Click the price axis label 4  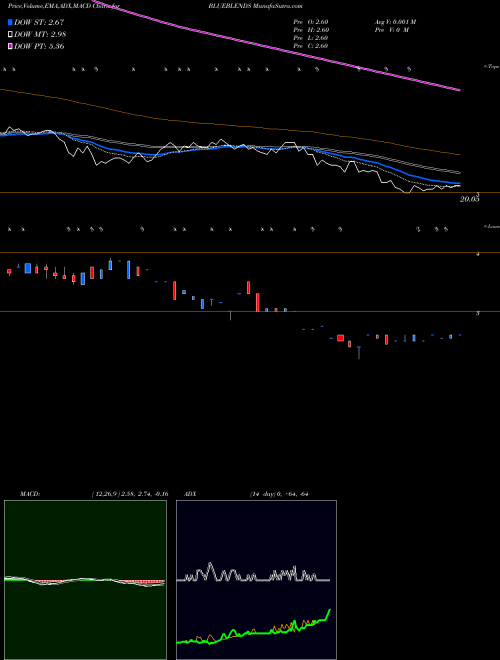478,255
